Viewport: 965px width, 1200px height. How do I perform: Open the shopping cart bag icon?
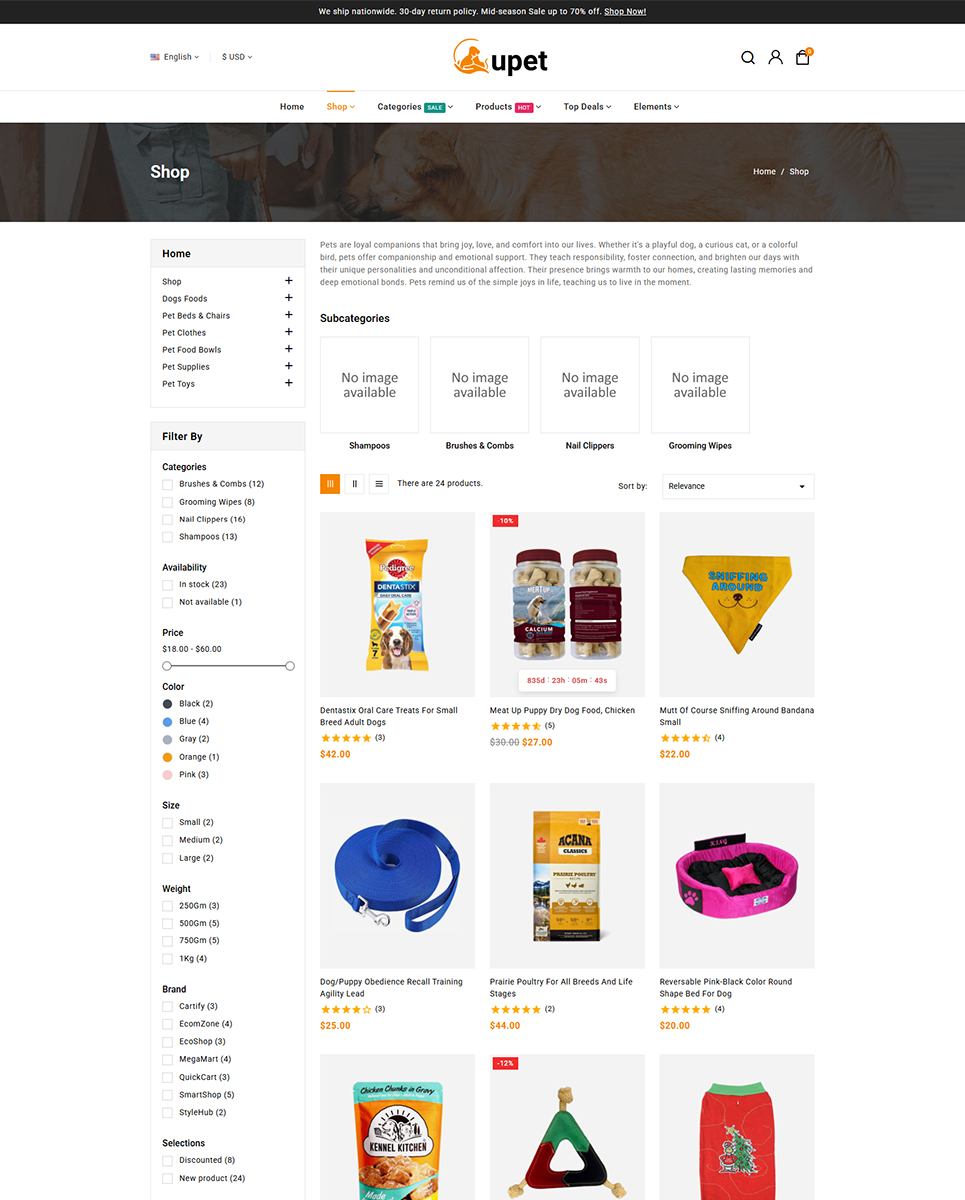pyautogui.click(x=803, y=57)
